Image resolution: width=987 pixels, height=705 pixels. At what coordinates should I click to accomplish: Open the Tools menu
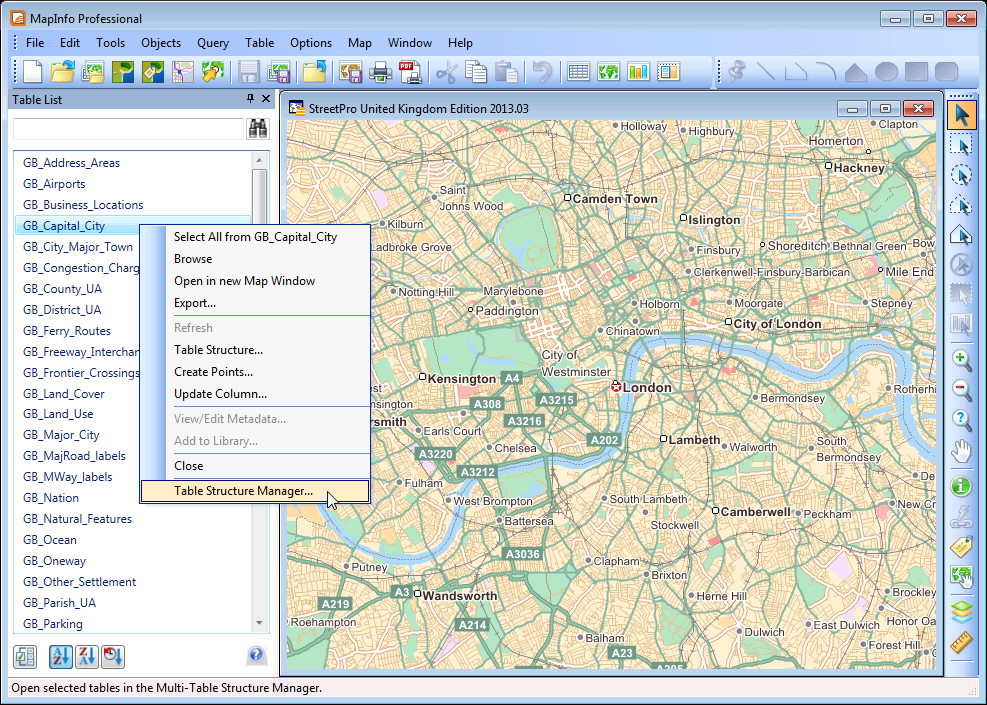tap(110, 43)
